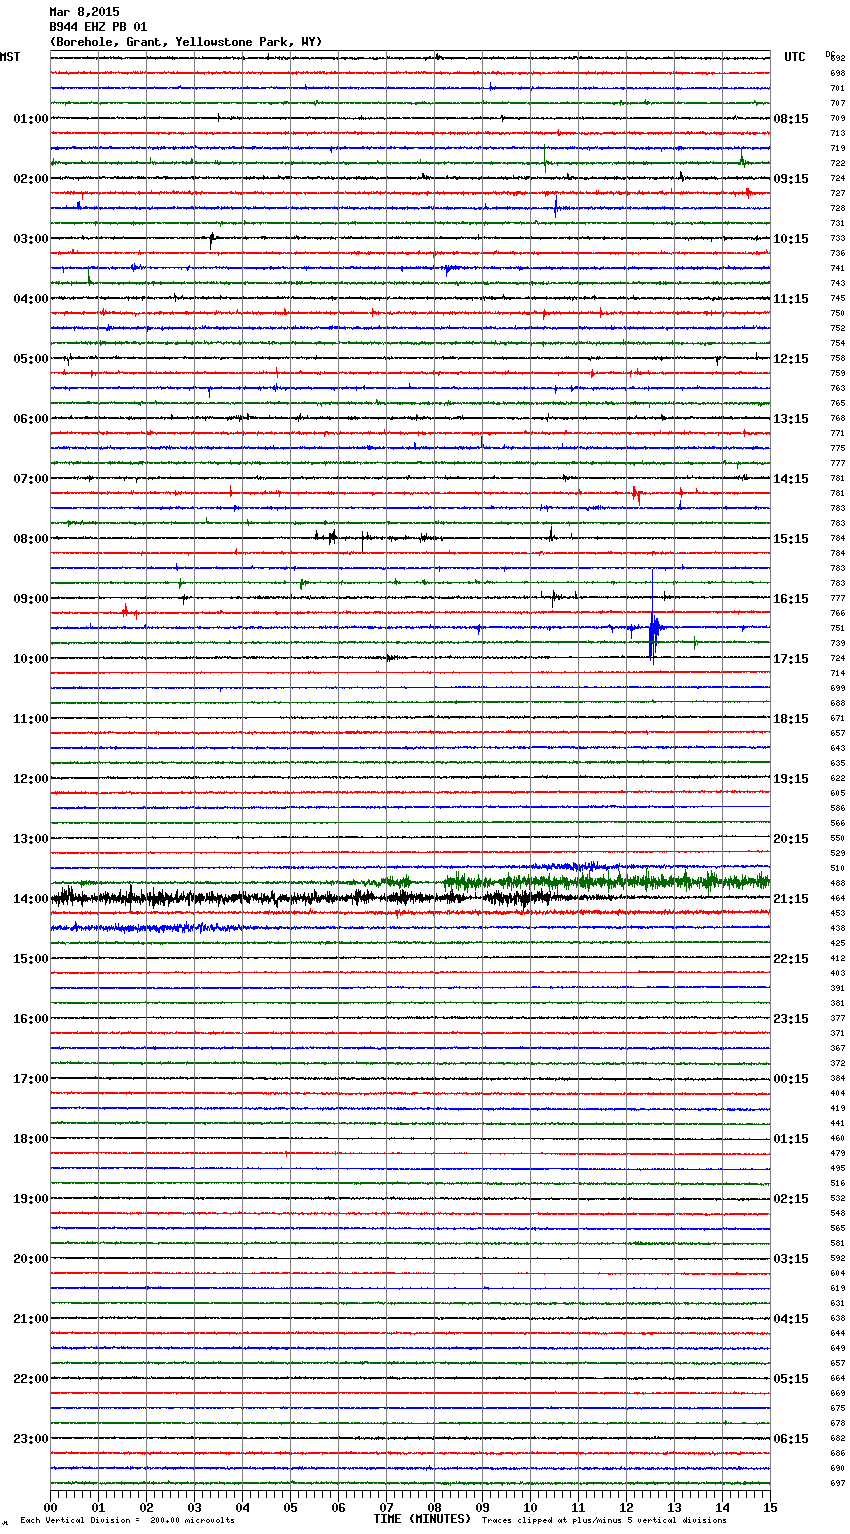This screenshot has height=1534, width=850.
Task: Select DC offset value "464"
Action: pos(838,898)
